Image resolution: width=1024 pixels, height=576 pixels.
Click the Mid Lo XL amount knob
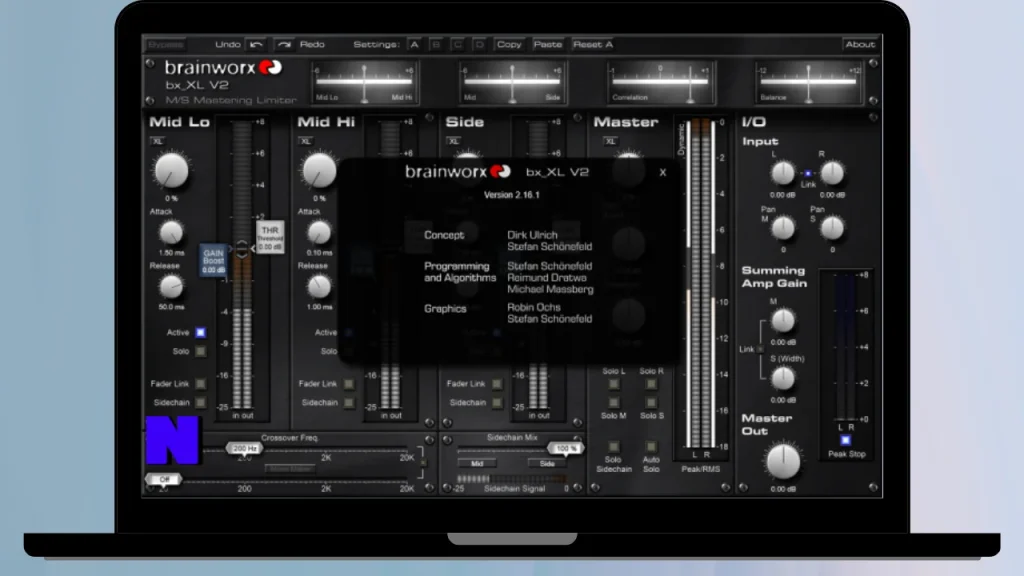(171, 170)
